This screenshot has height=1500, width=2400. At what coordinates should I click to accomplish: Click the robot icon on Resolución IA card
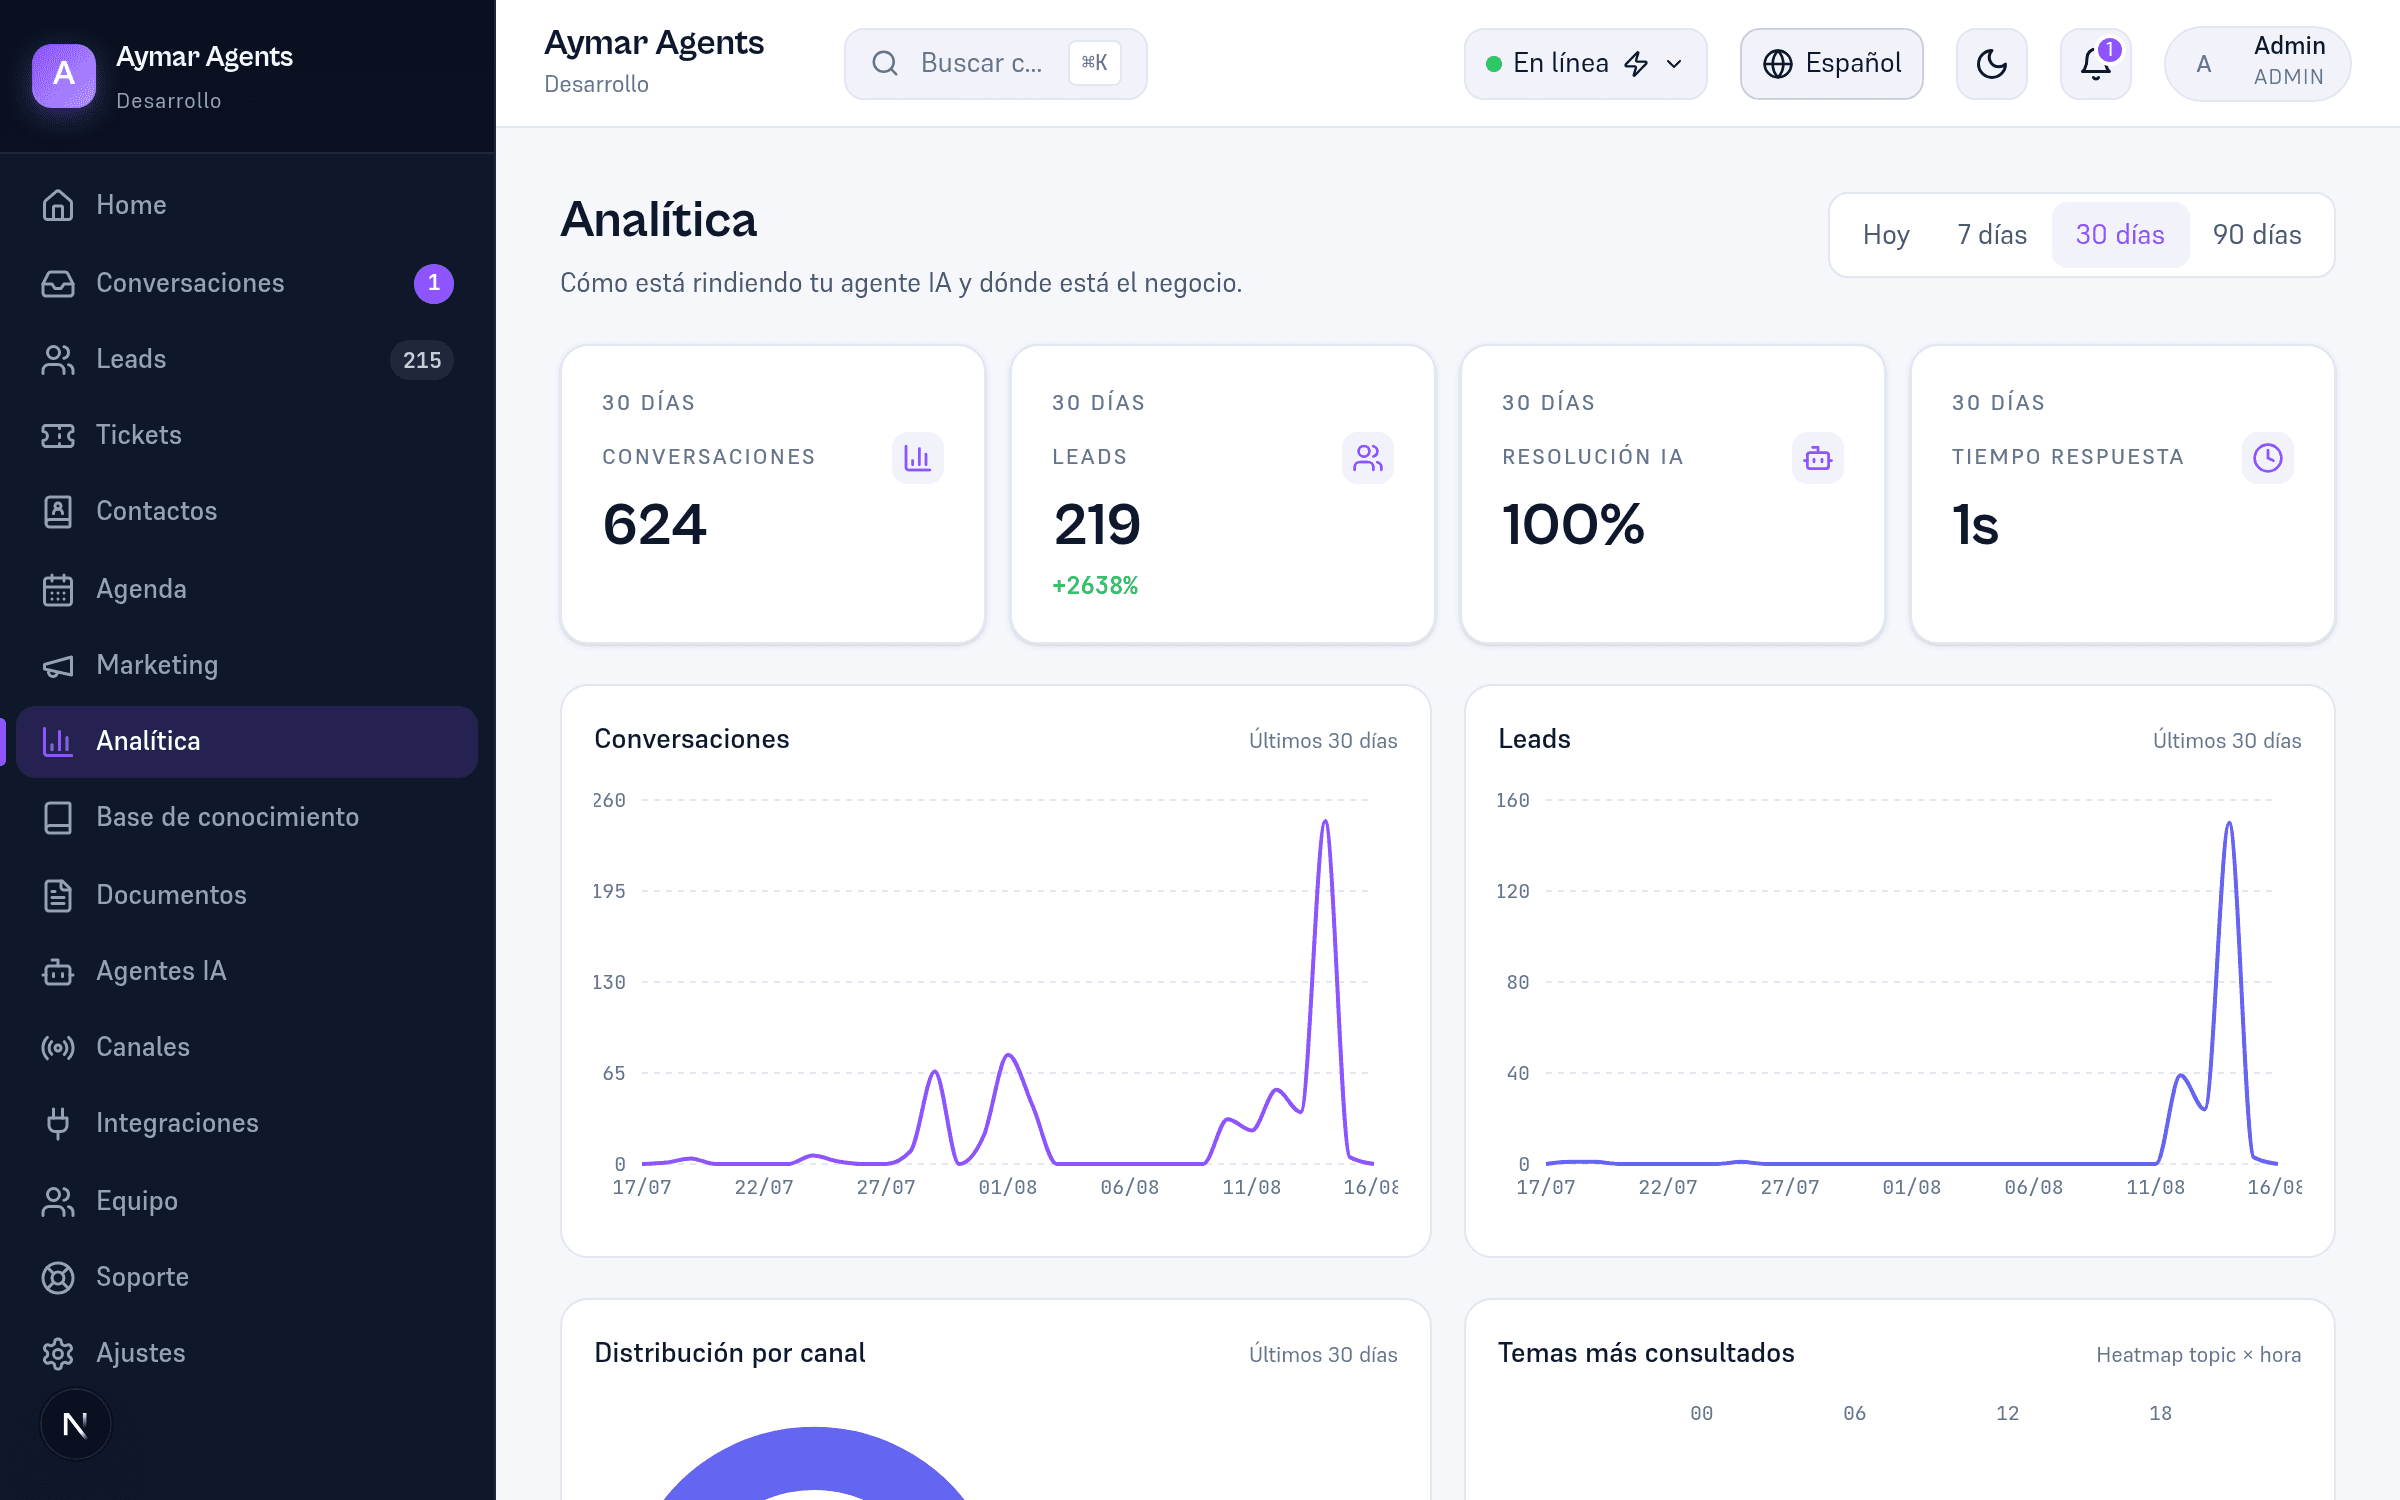click(x=1817, y=458)
